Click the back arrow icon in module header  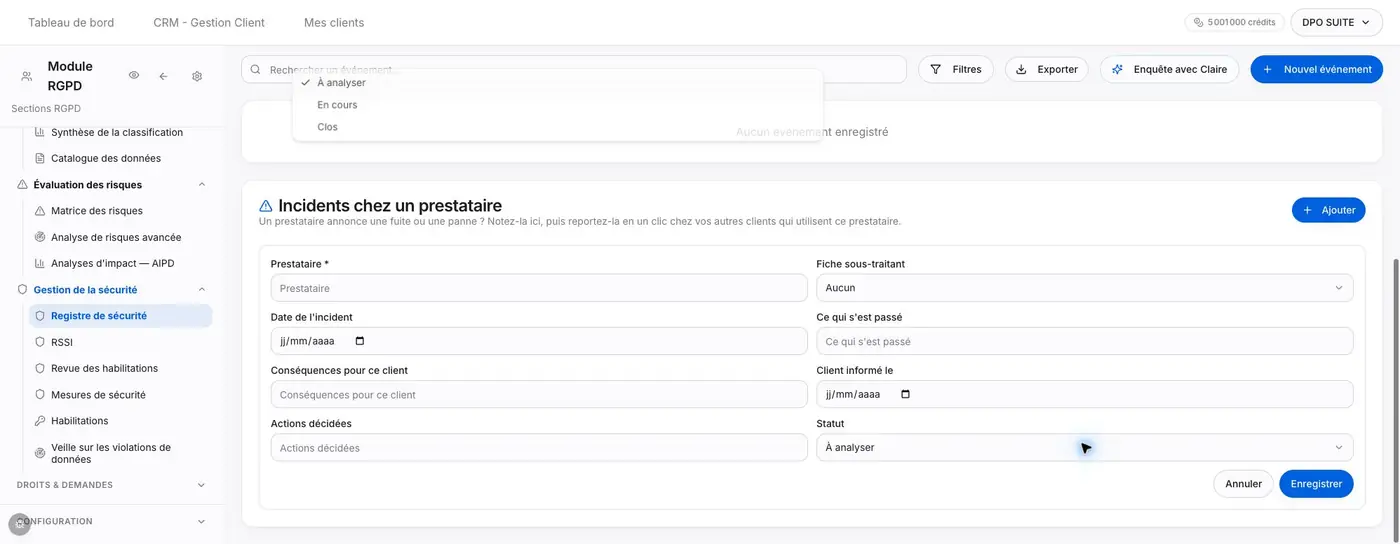[163, 76]
